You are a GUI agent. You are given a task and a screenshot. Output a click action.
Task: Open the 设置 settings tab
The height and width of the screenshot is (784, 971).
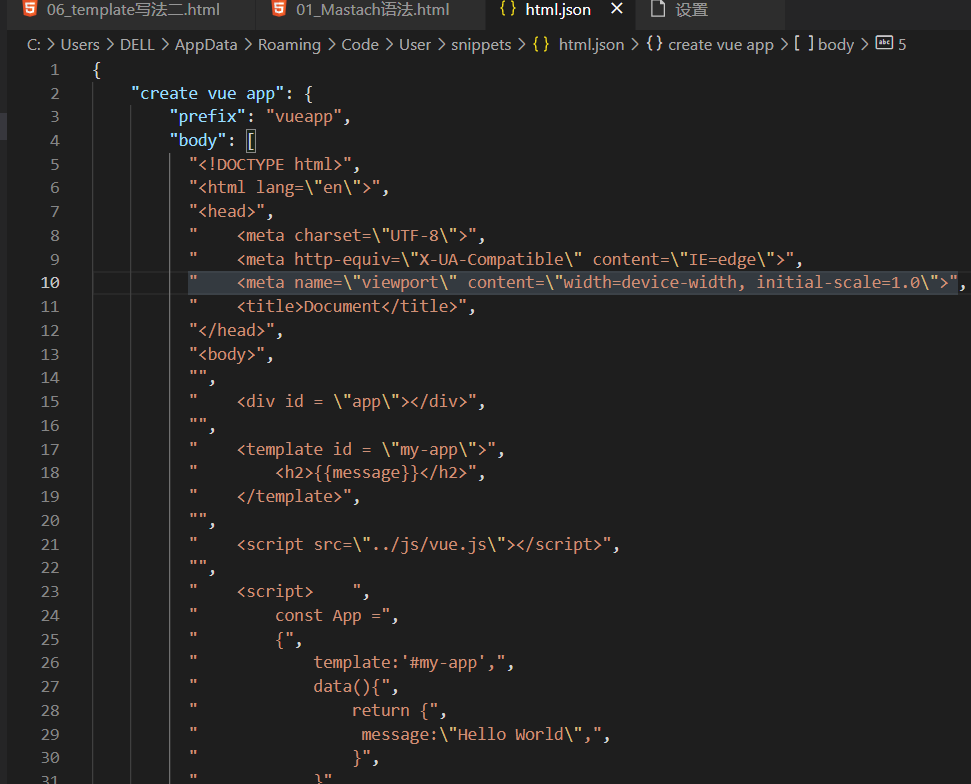pyautogui.click(x=691, y=10)
